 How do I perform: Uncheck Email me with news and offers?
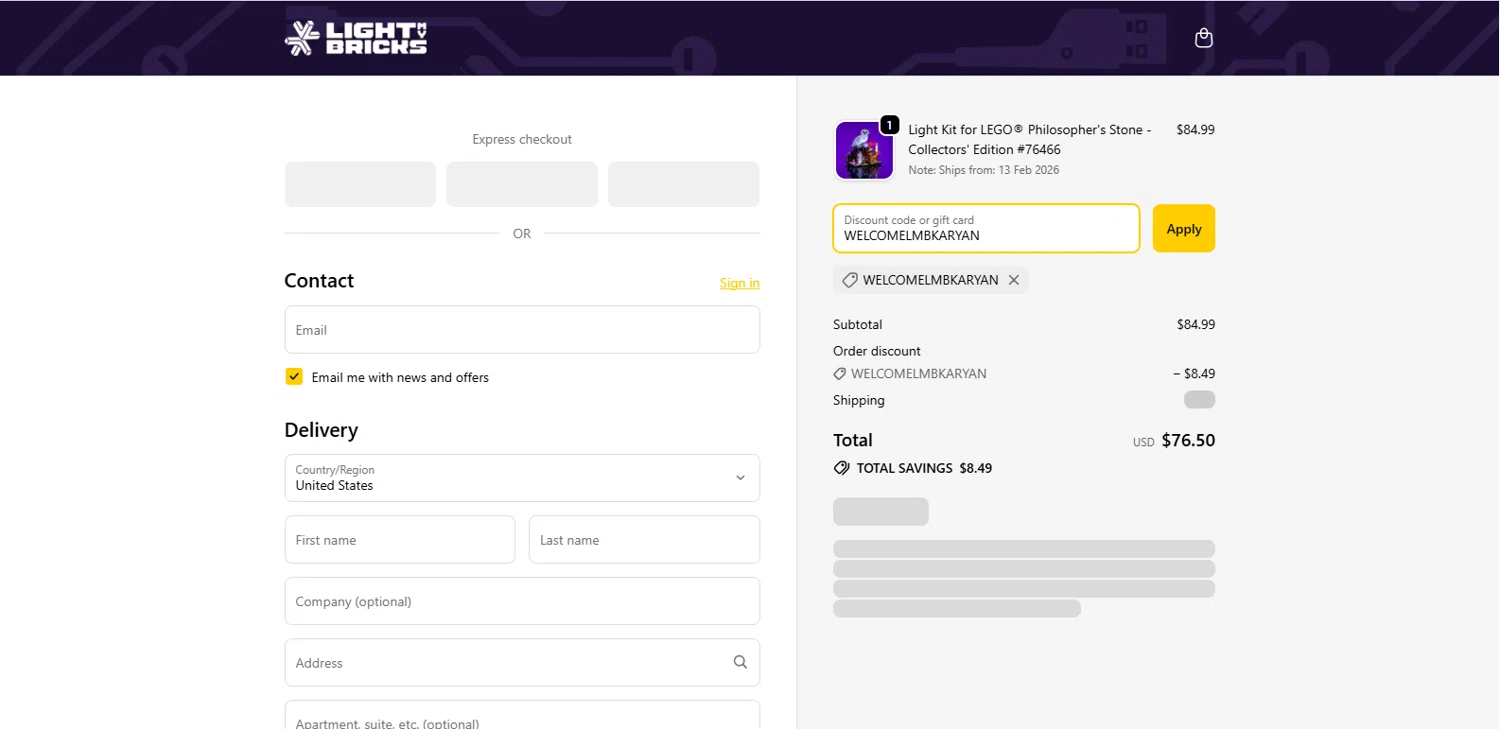pyautogui.click(x=294, y=377)
